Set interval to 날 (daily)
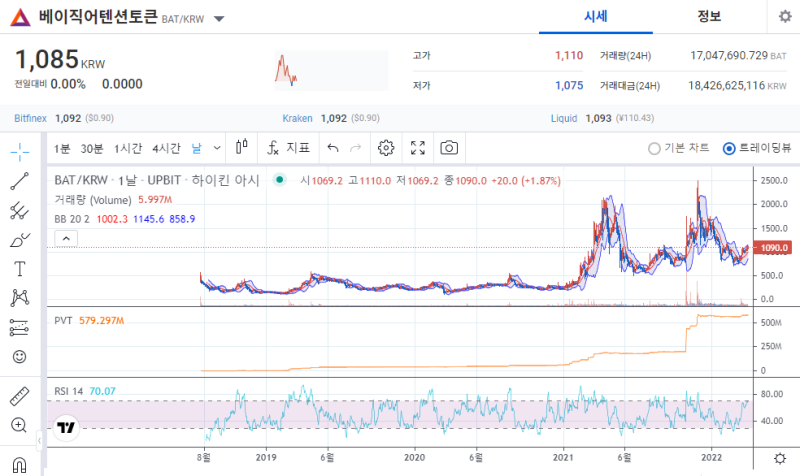 [196, 148]
